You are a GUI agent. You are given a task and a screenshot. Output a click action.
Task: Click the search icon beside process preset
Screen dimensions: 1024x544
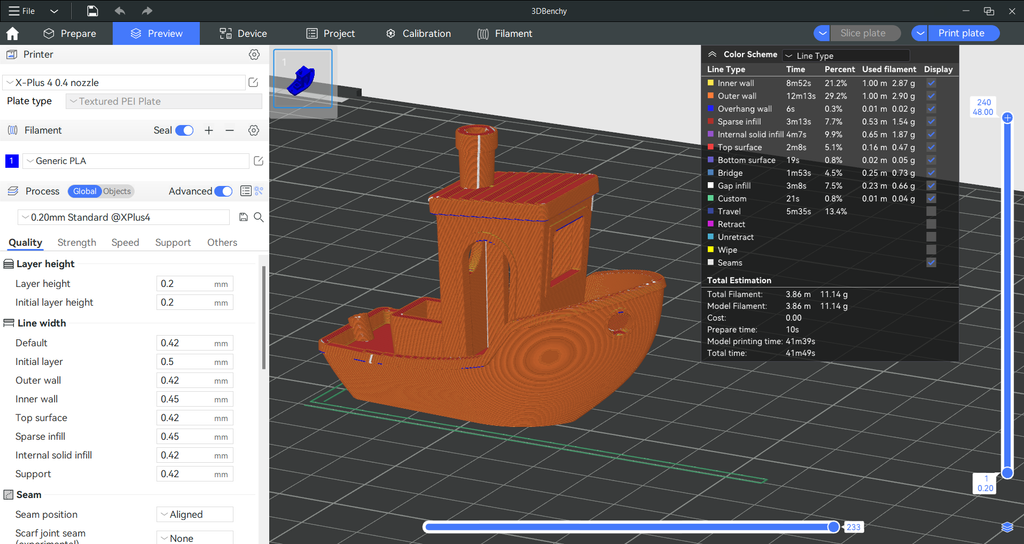point(259,217)
